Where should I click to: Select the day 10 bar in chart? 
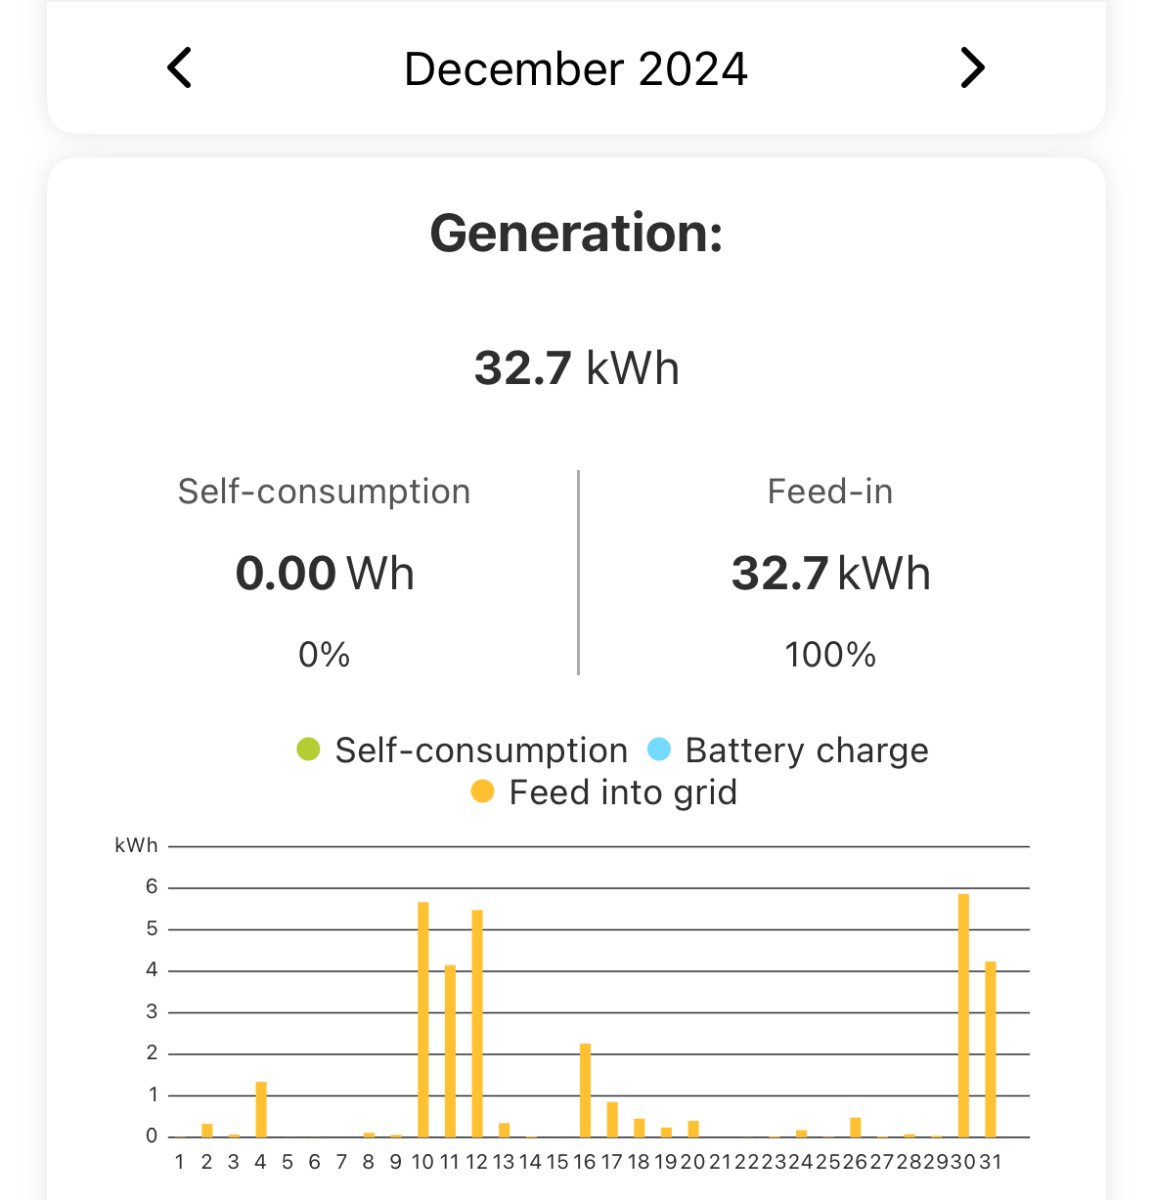tap(423, 1020)
